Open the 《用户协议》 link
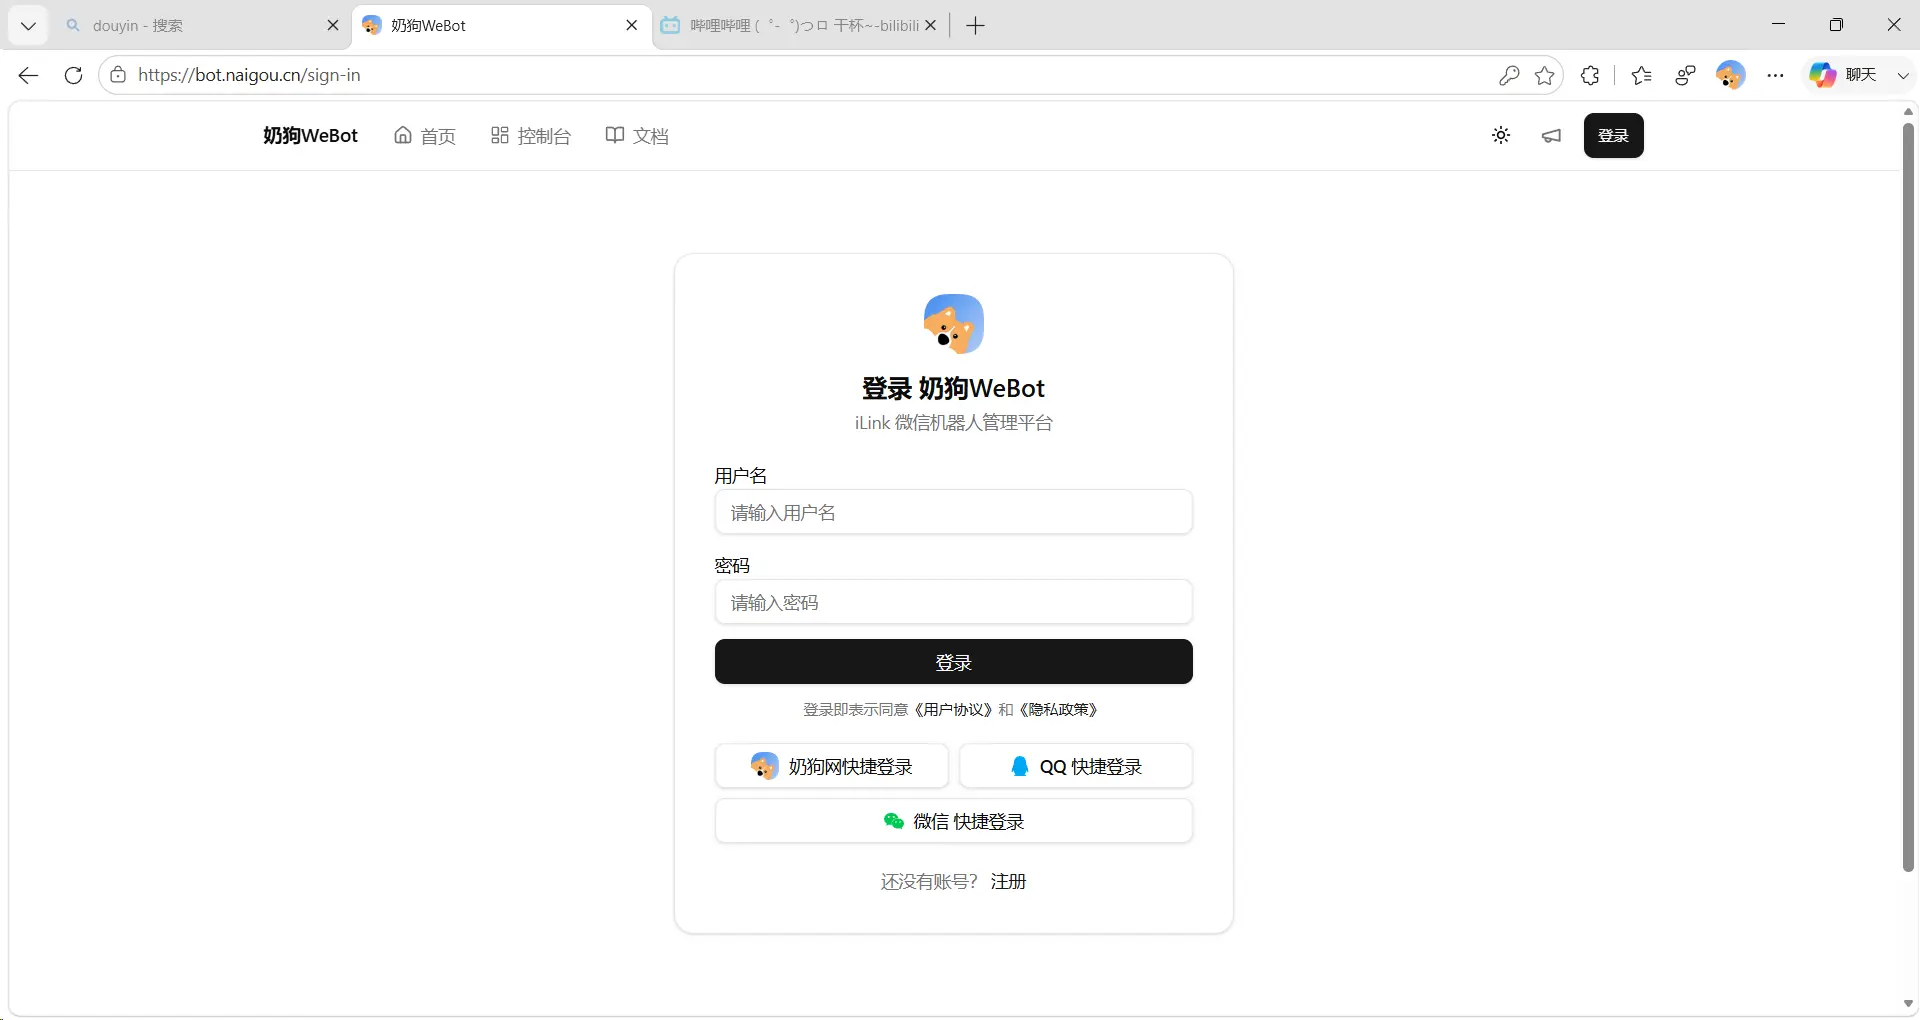This screenshot has width=1920, height=1020. coord(954,710)
